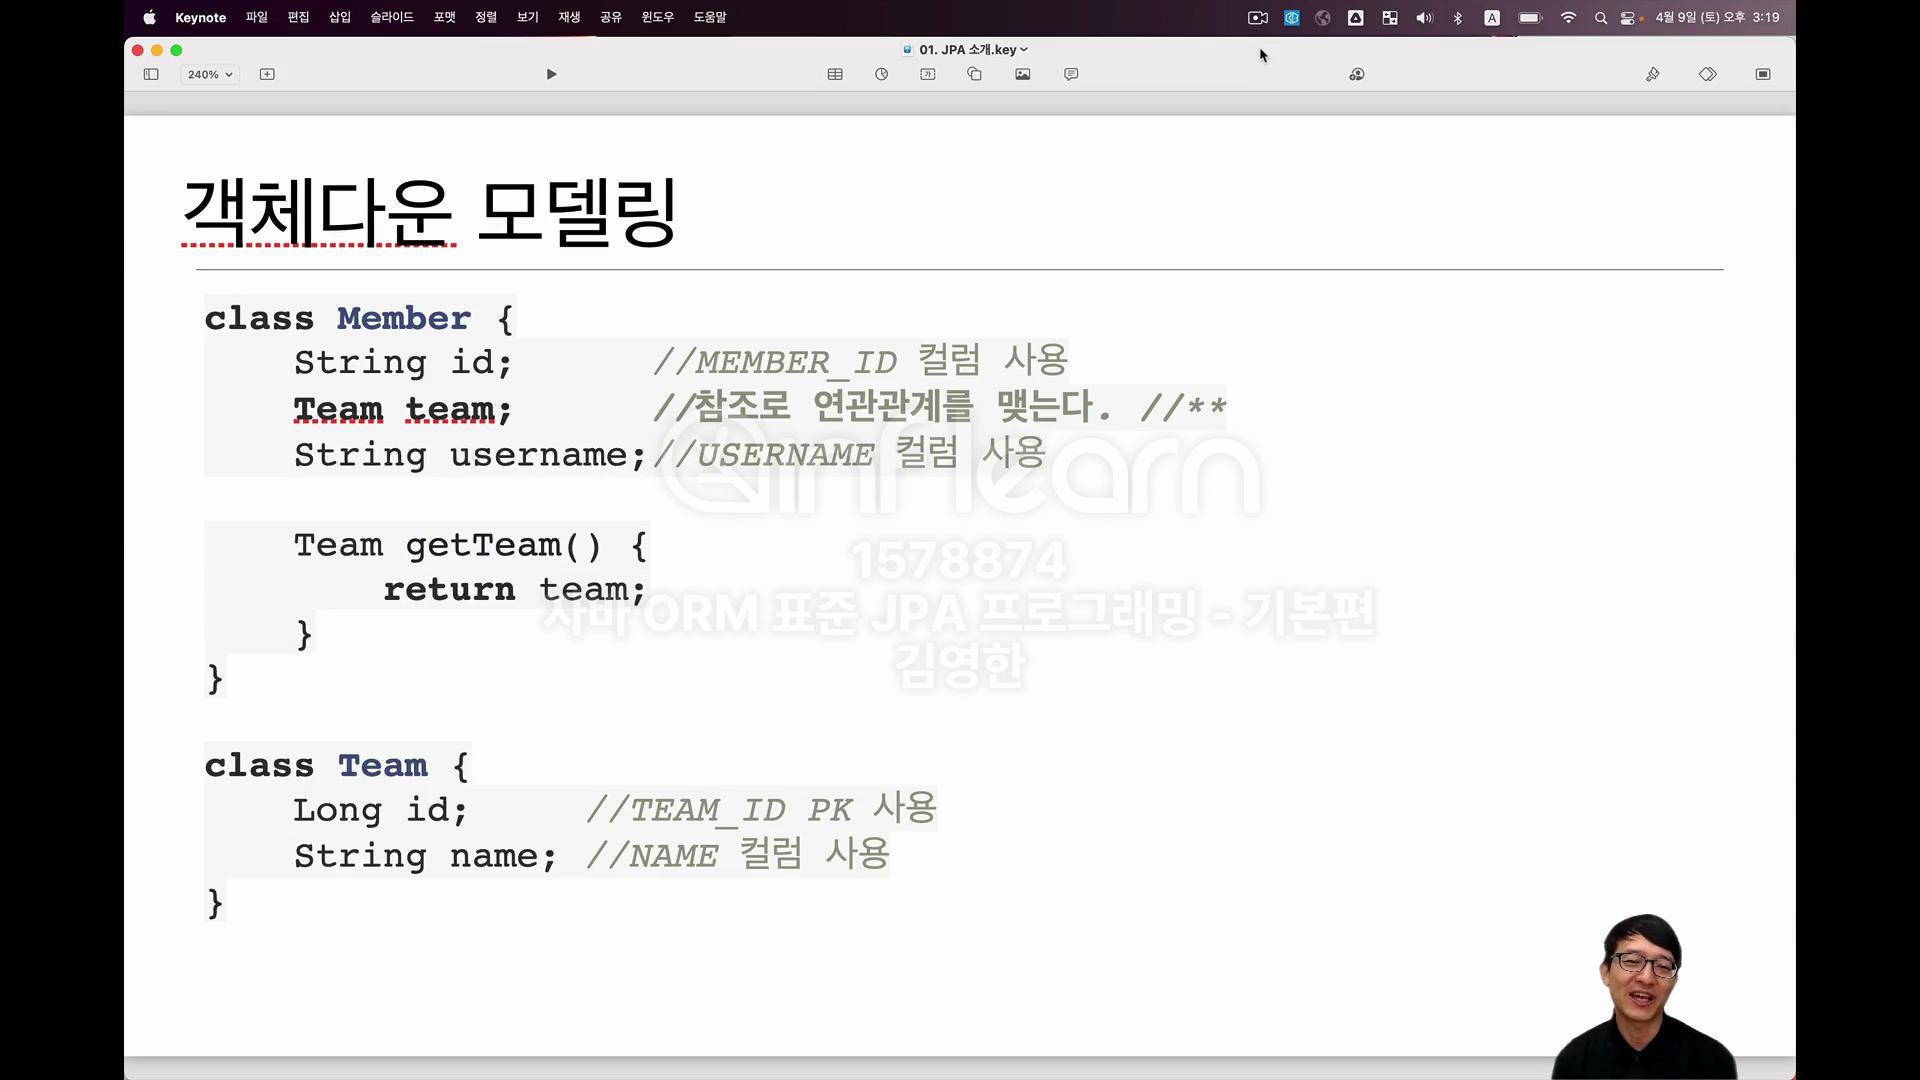Click the date and time 4월 9일
The image size is (1920, 1080).
point(1717,17)
